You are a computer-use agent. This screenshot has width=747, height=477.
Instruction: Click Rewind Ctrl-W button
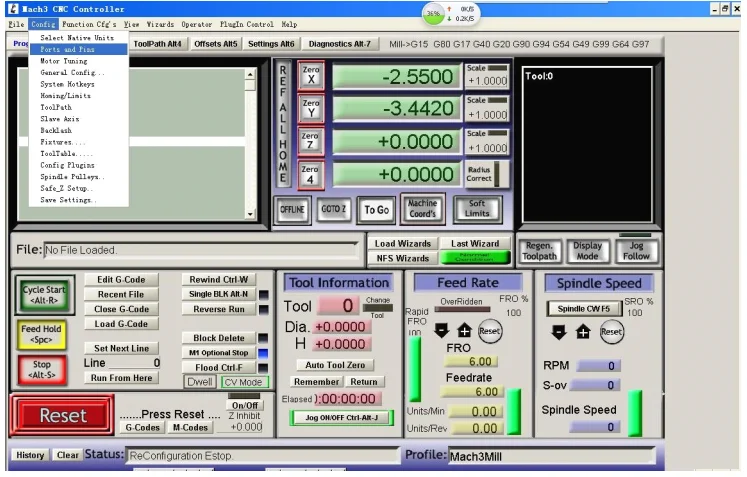pos(219,279)
